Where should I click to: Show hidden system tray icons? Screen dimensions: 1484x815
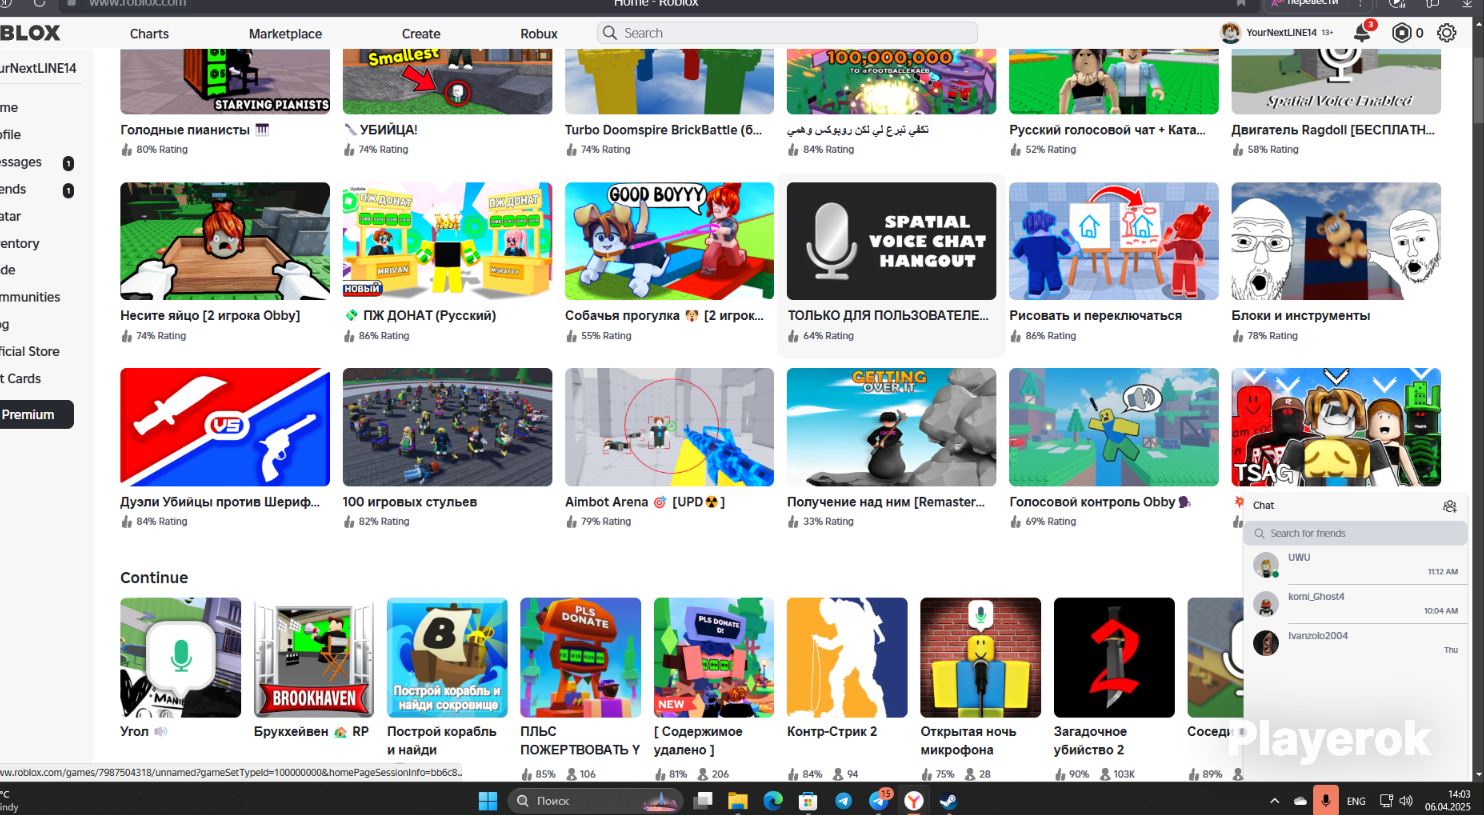(1274, 801)
